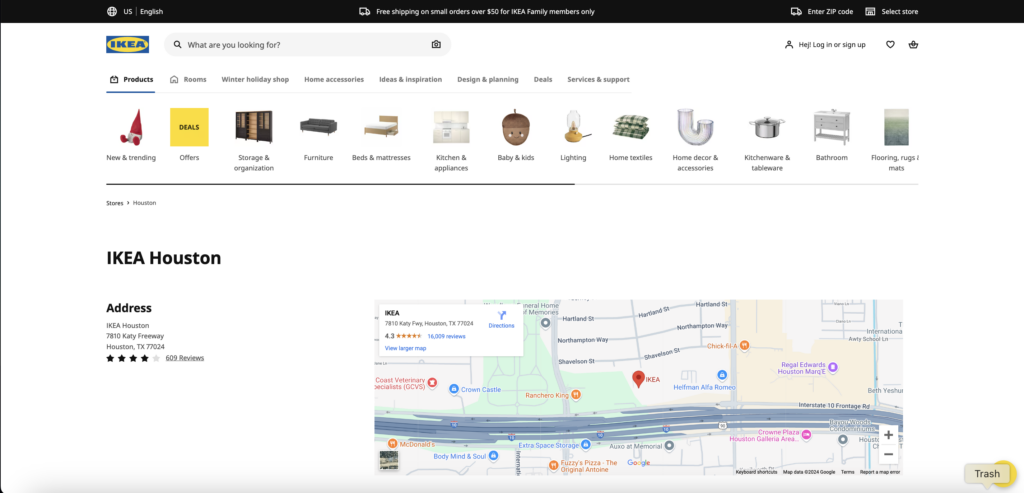The width and height of the screenshot is (1024, 493).
Task: Open the favorites heart icon
Action: click(x=890, y=44)
